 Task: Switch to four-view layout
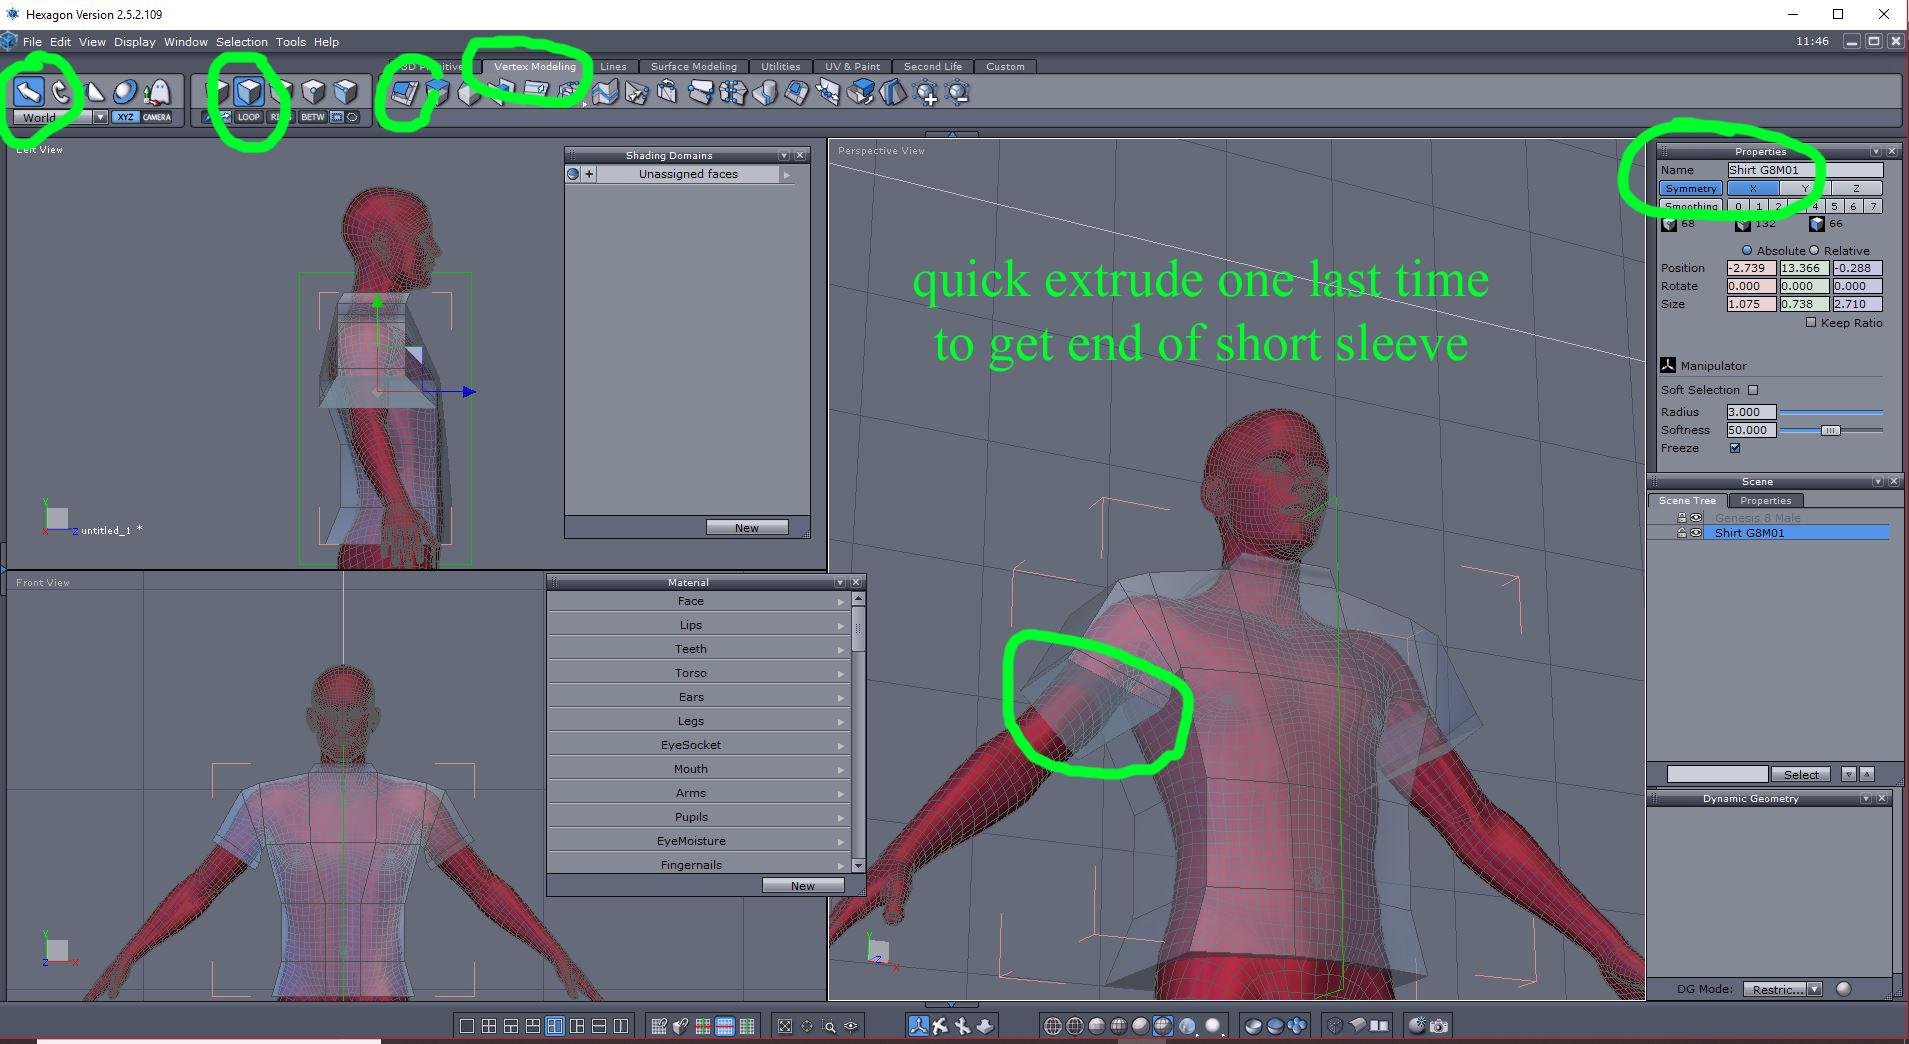point(489,1026)
